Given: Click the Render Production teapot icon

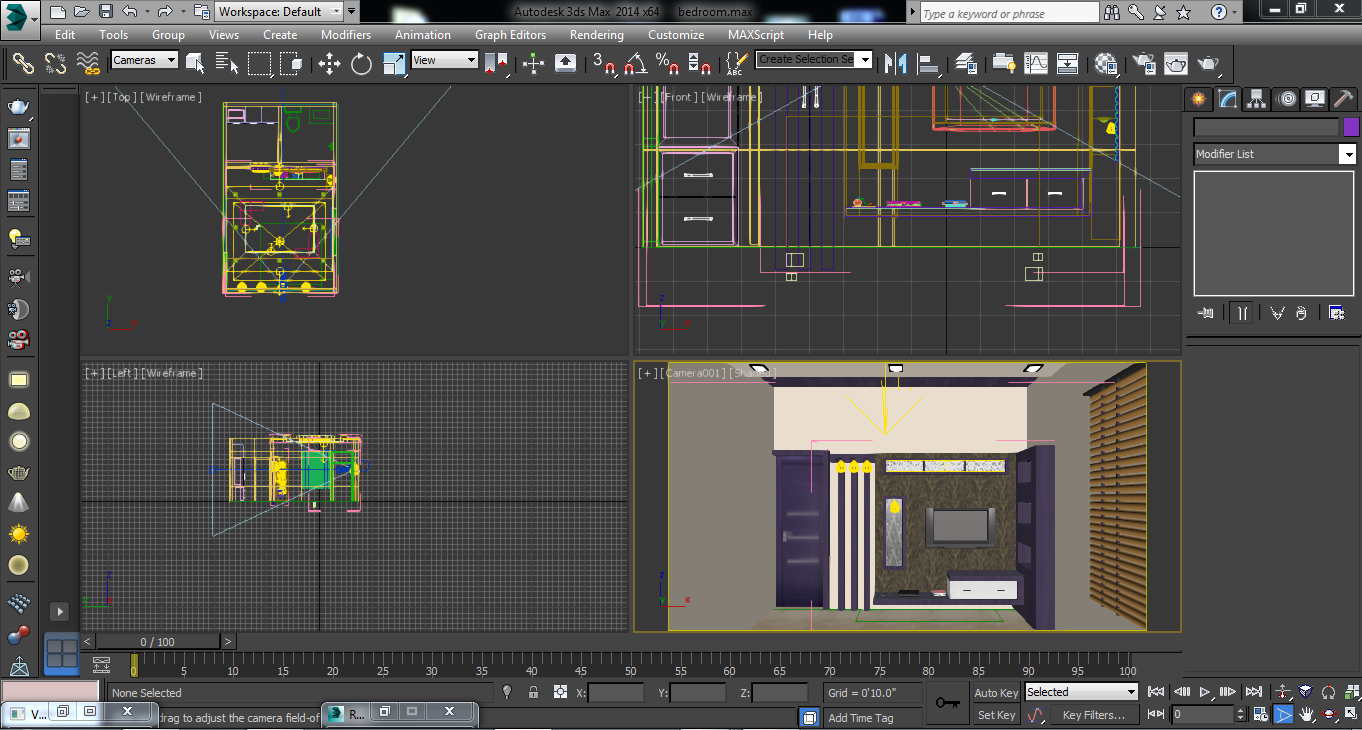Looking at the screenshot, I should [x=1209, y=64].
